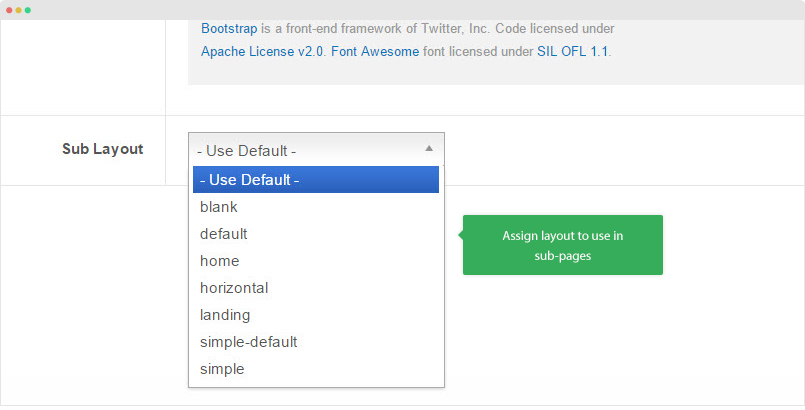
Task: Click the gray license description box
Action: coord(496,52)
